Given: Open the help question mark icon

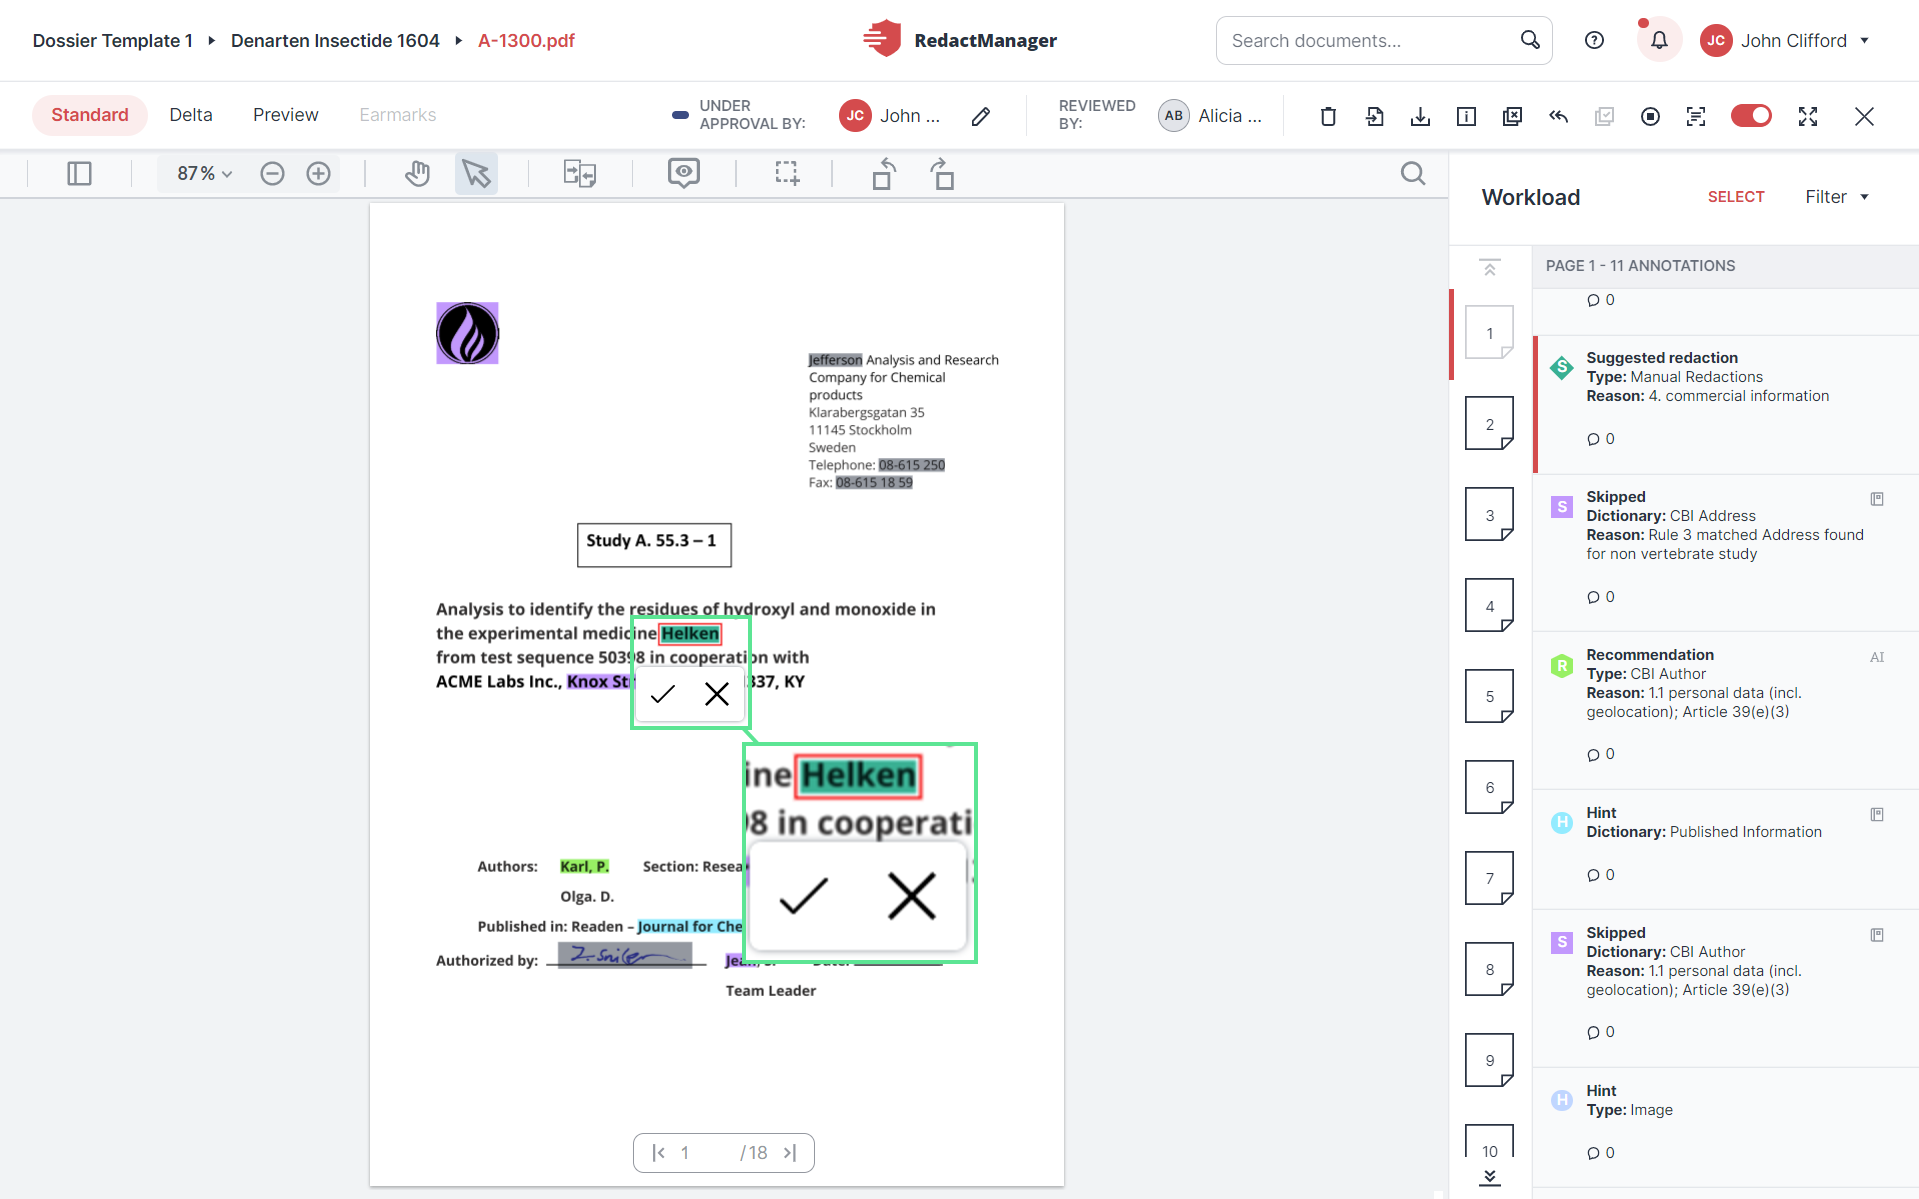Looking at the screenshot, I should (x=1595, y=40).
